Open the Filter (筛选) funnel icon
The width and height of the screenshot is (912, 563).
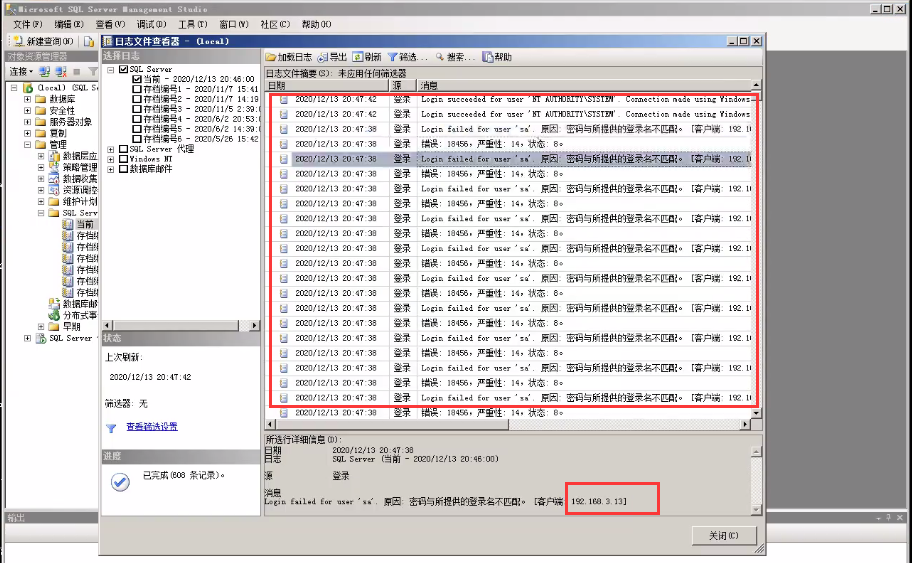coord(393,57)
